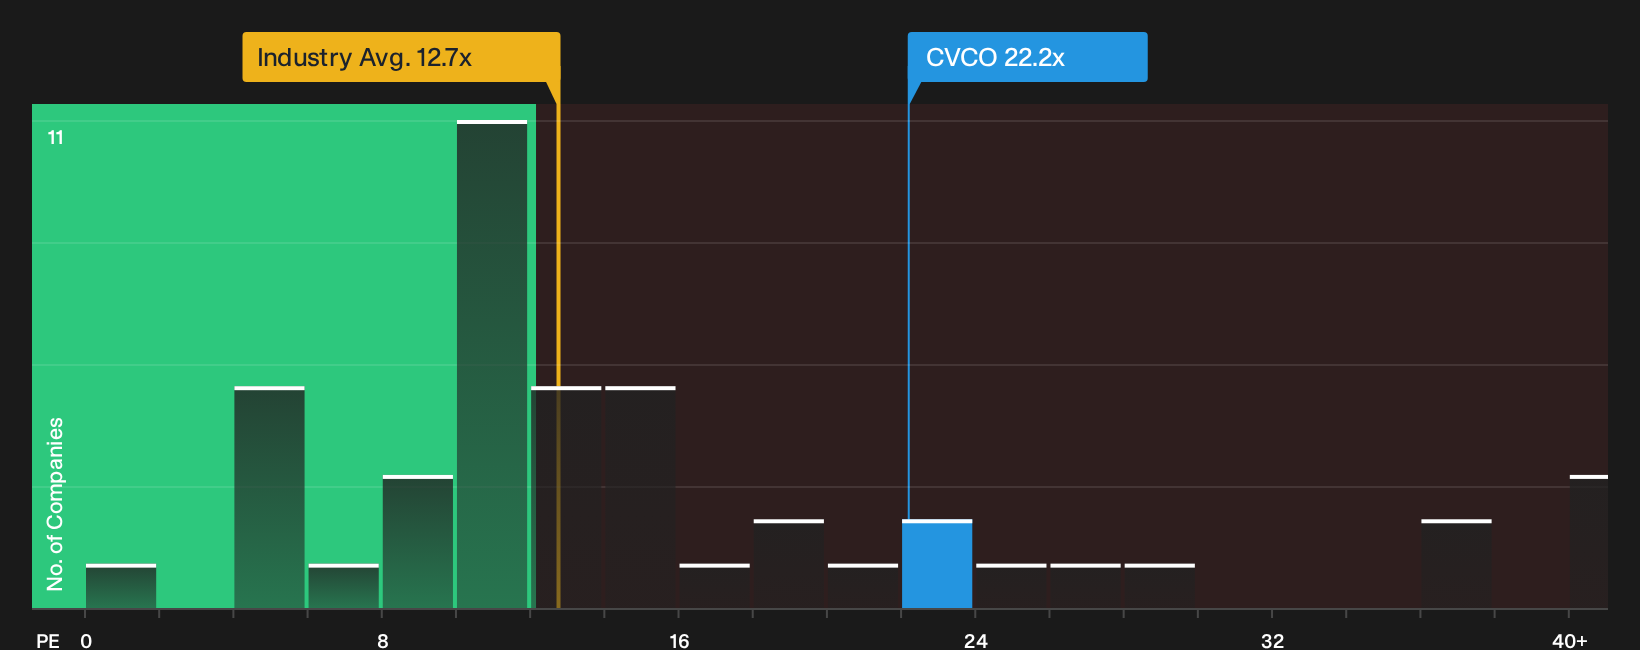Click the bar just left of PE 16

pyautogui.click(x=640, y=497)
